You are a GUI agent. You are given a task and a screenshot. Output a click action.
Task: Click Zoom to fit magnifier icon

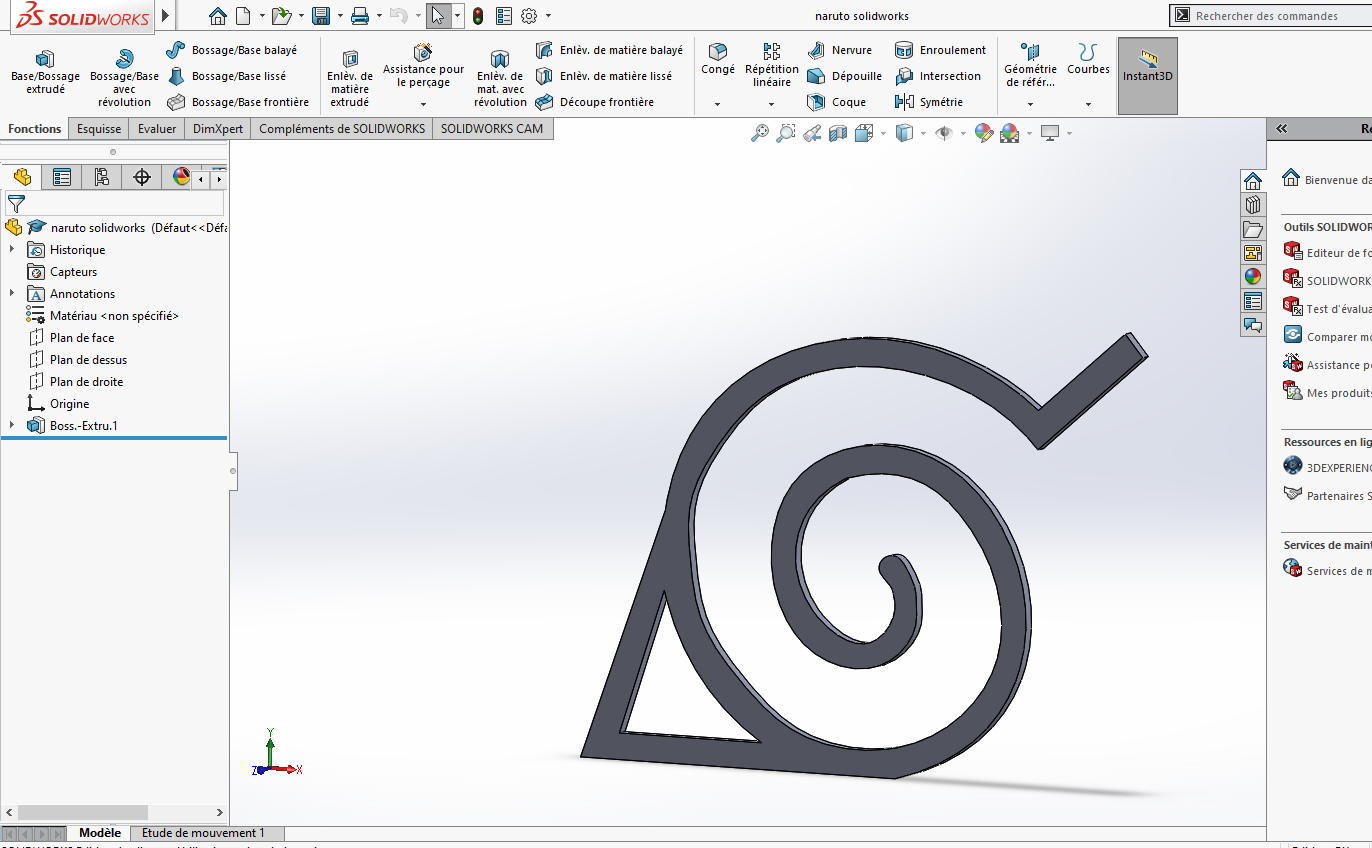pos(760,133)
